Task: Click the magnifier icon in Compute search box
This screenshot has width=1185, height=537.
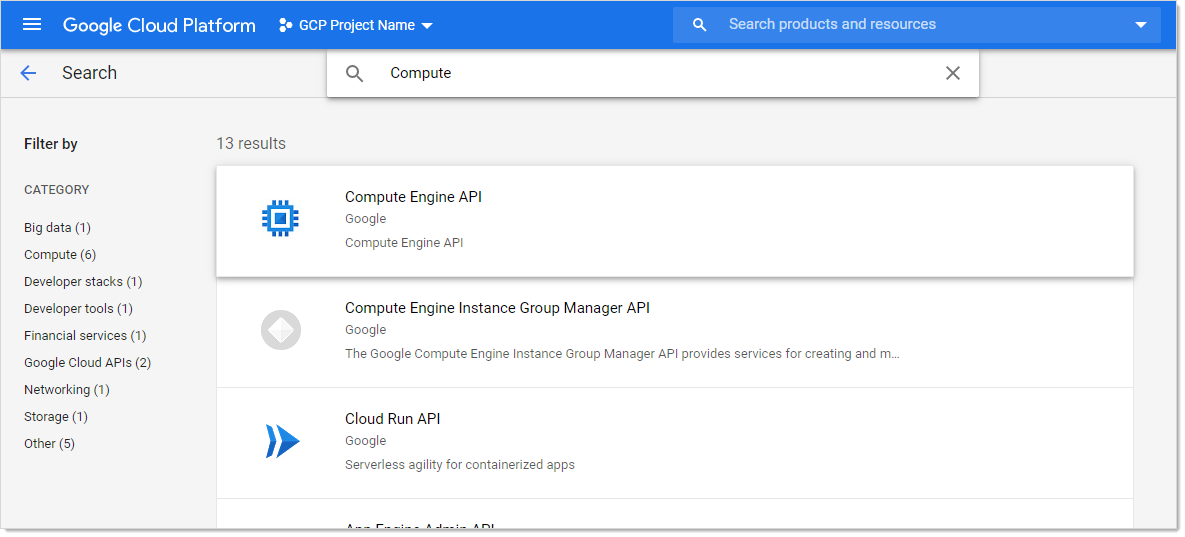Action: pos(354,73)
